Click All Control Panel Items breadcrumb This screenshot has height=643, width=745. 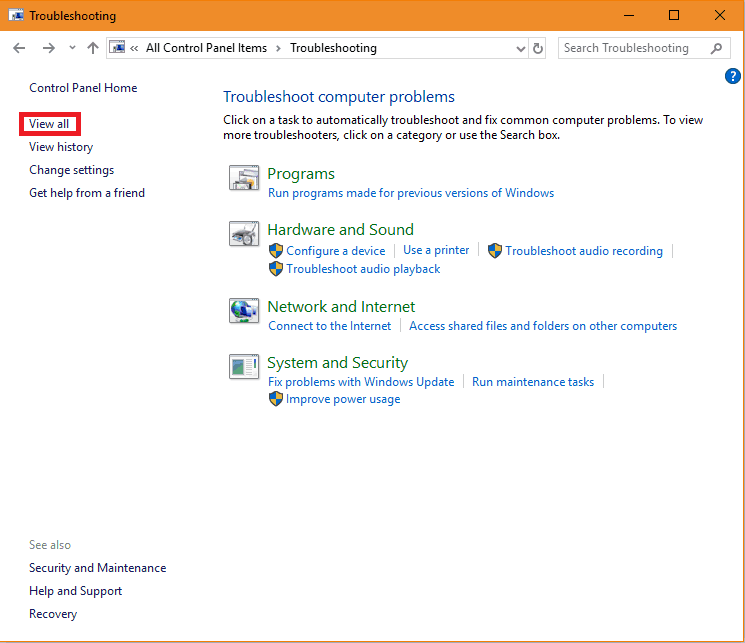point(206,48)
